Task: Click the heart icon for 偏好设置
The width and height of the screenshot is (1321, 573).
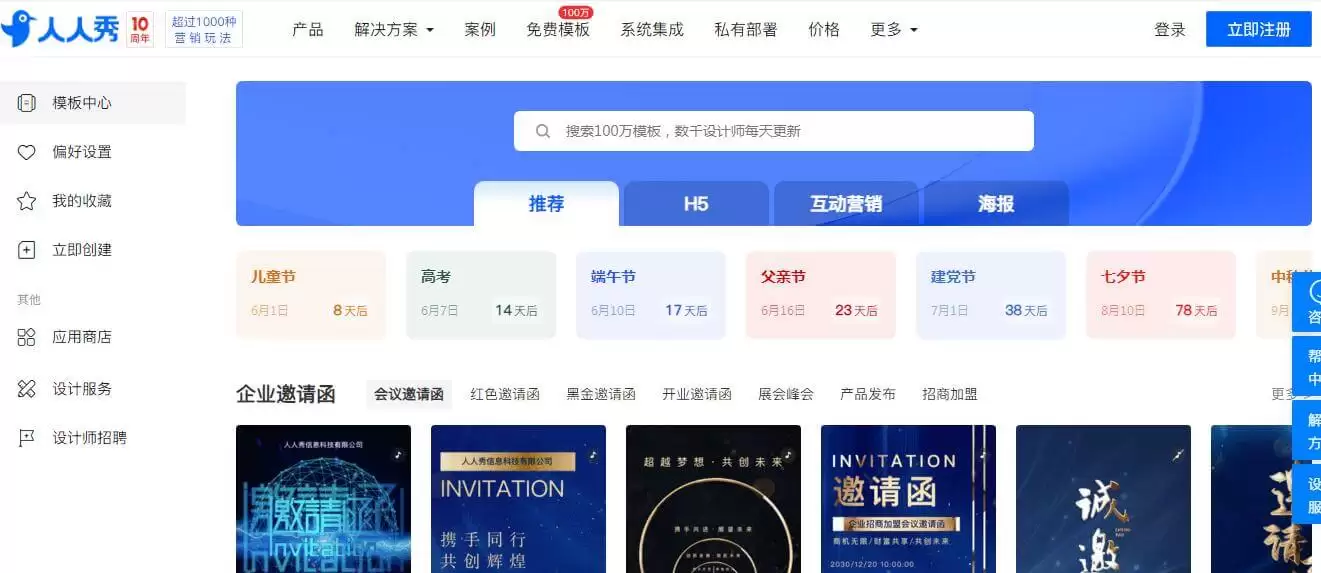Action: tap(27, 152)
